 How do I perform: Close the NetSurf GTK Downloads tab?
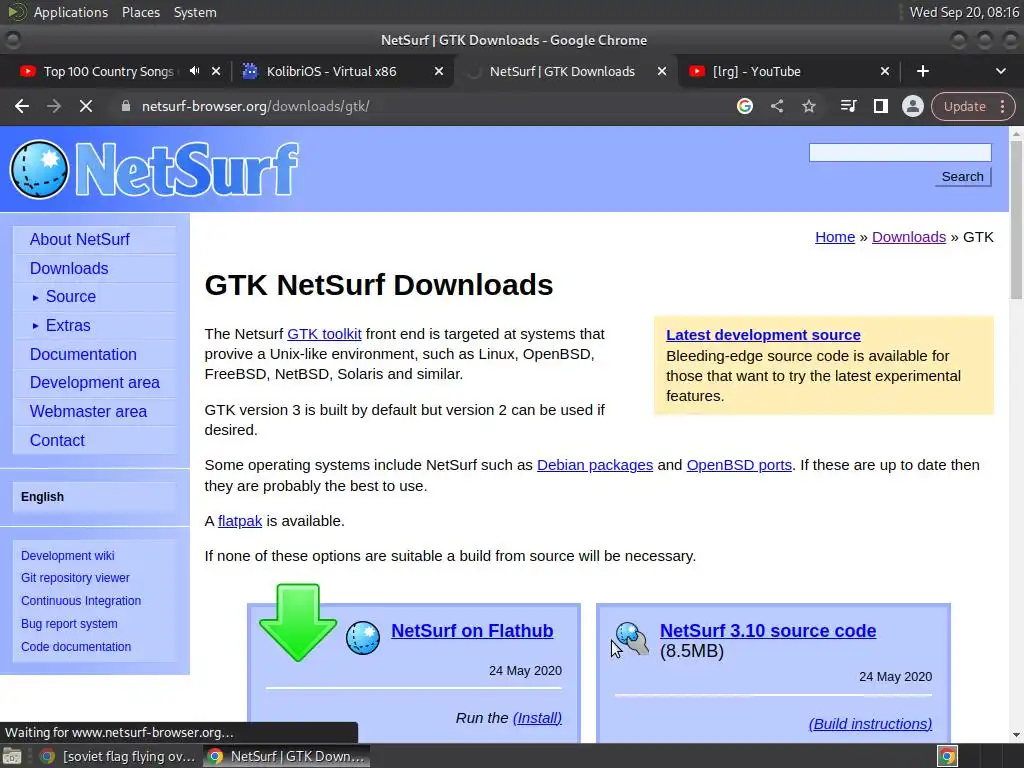[662, 71]
